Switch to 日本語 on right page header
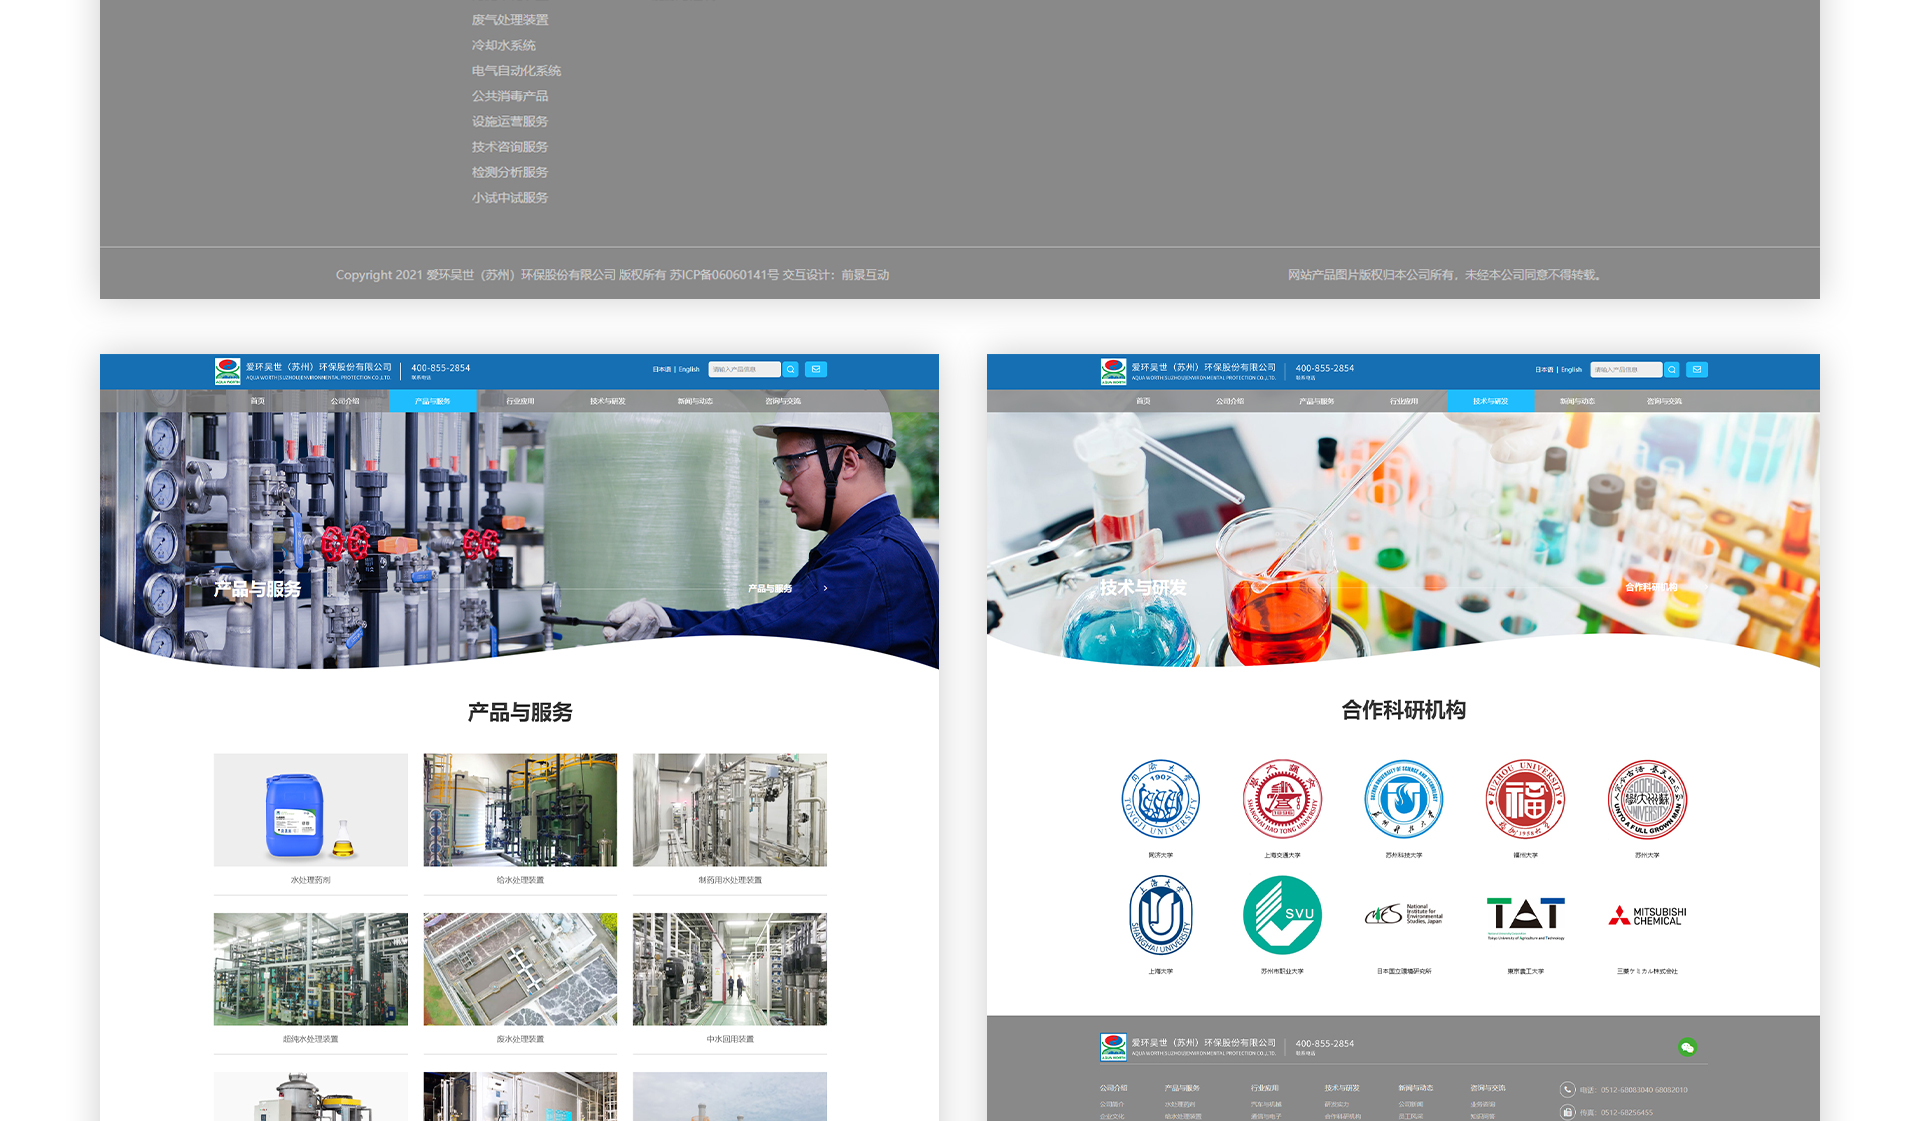 (x=1544, y=369)
